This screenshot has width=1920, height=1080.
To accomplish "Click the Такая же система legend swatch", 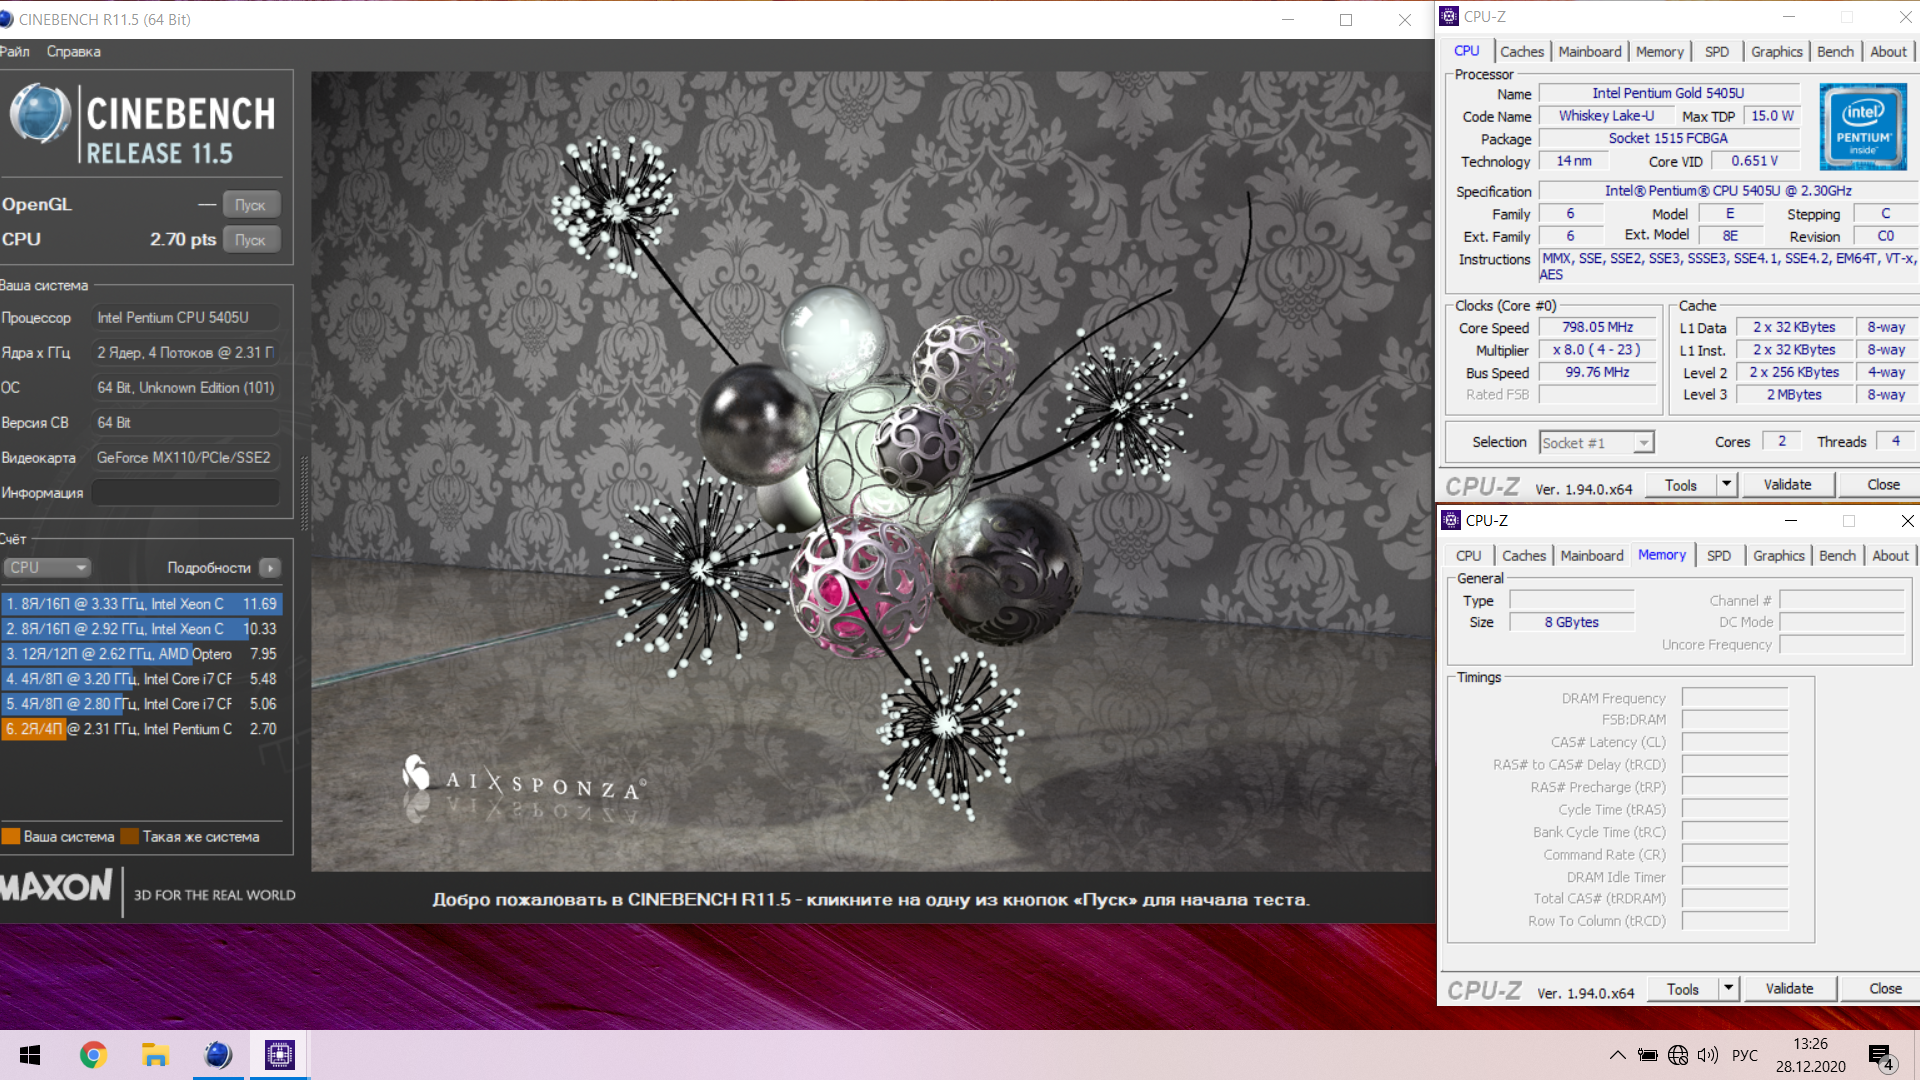I will click(x=129, y=837).
